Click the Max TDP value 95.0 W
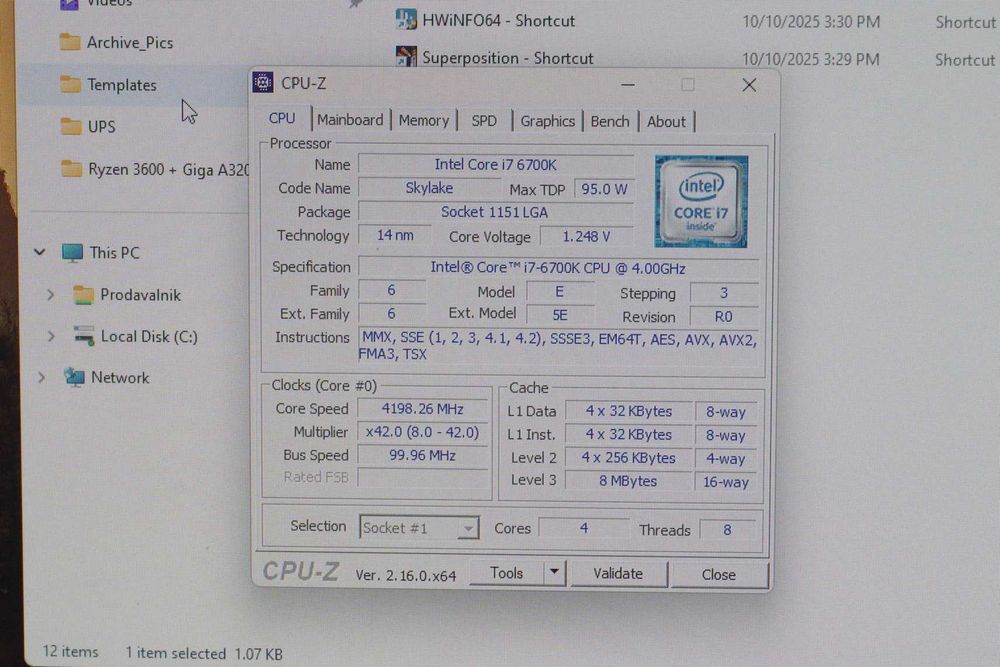The width and height of the screenshot is (1000, 667). click(604, 189)
